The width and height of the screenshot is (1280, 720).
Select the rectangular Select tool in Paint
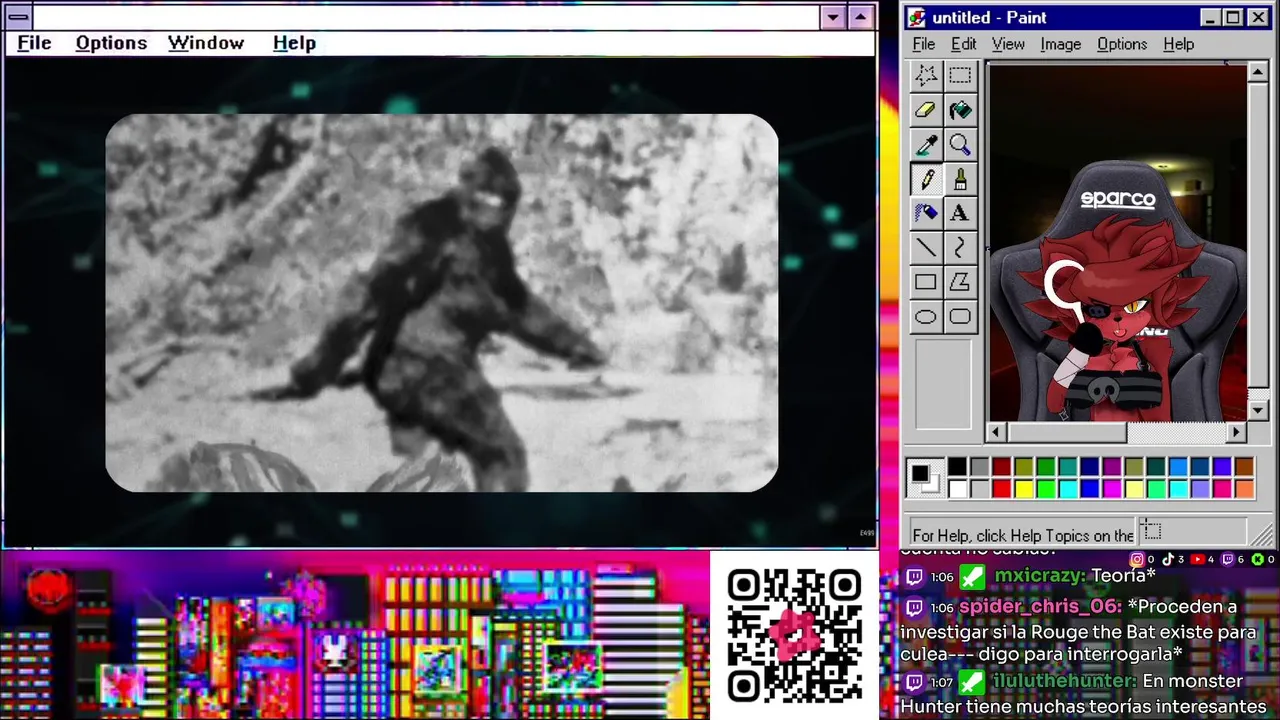pos(960,75)
